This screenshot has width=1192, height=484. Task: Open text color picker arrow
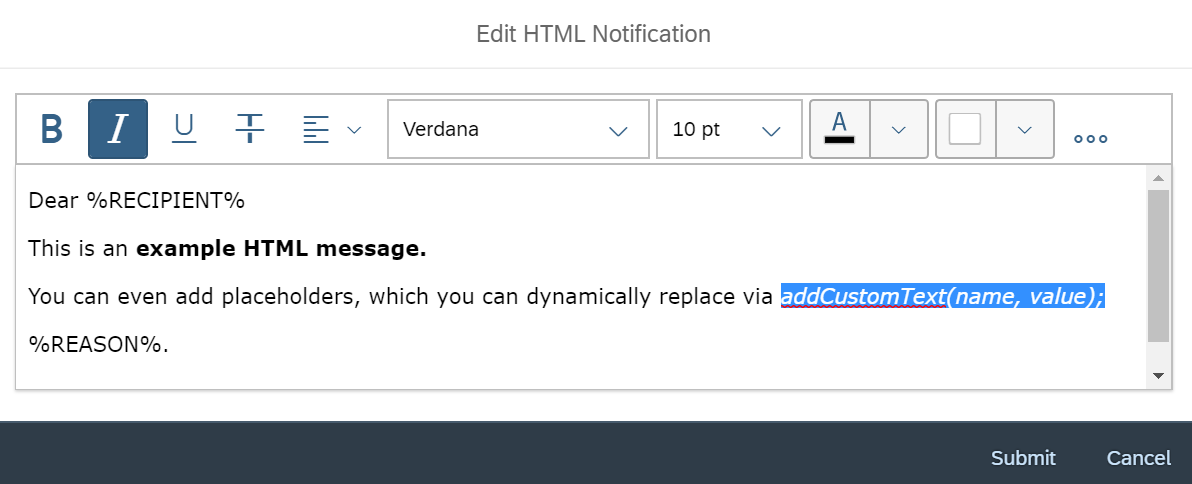tap(899, 129)
